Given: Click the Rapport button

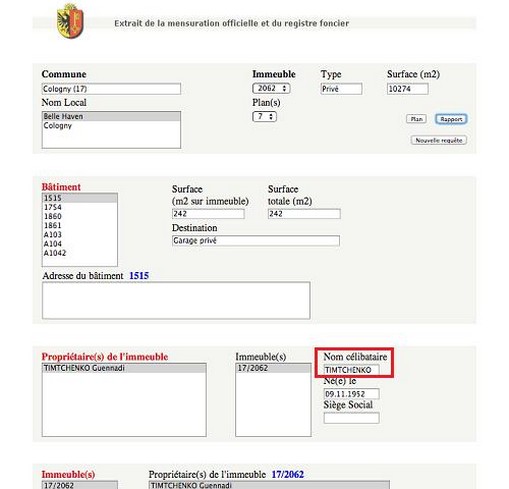Looking at the screenshot, I should tap(451, 119).
